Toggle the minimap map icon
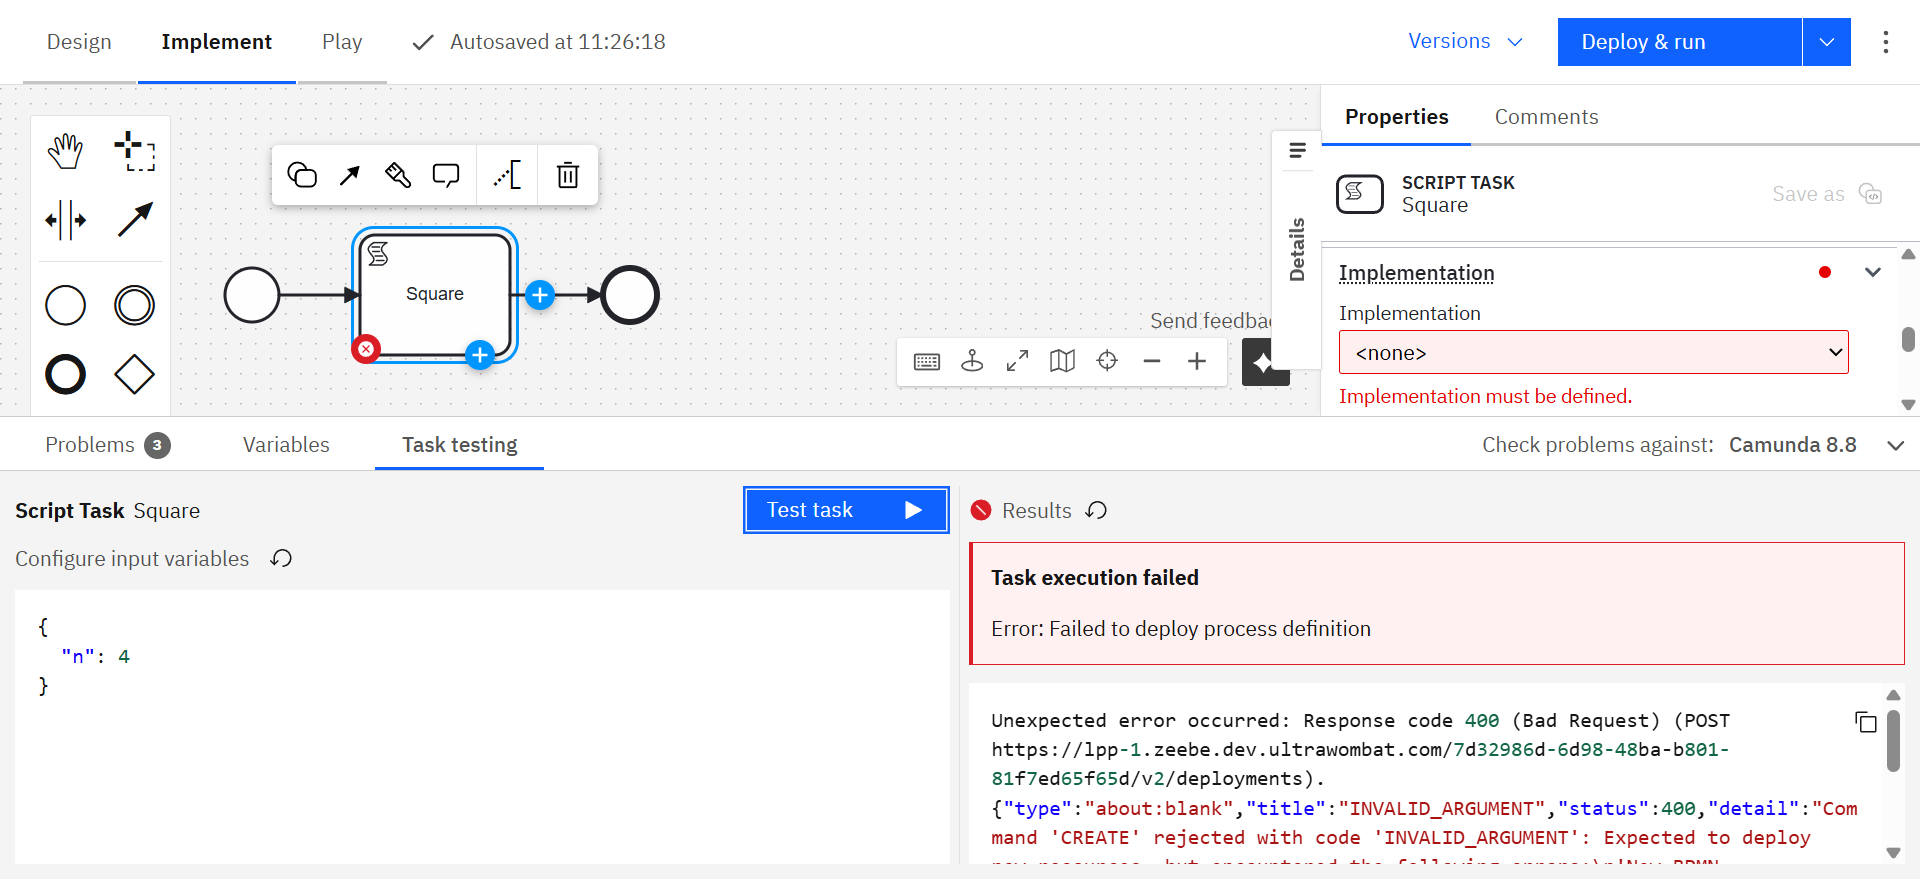This screenshot has width=1920, height=883. click(x=1062, y=361)
